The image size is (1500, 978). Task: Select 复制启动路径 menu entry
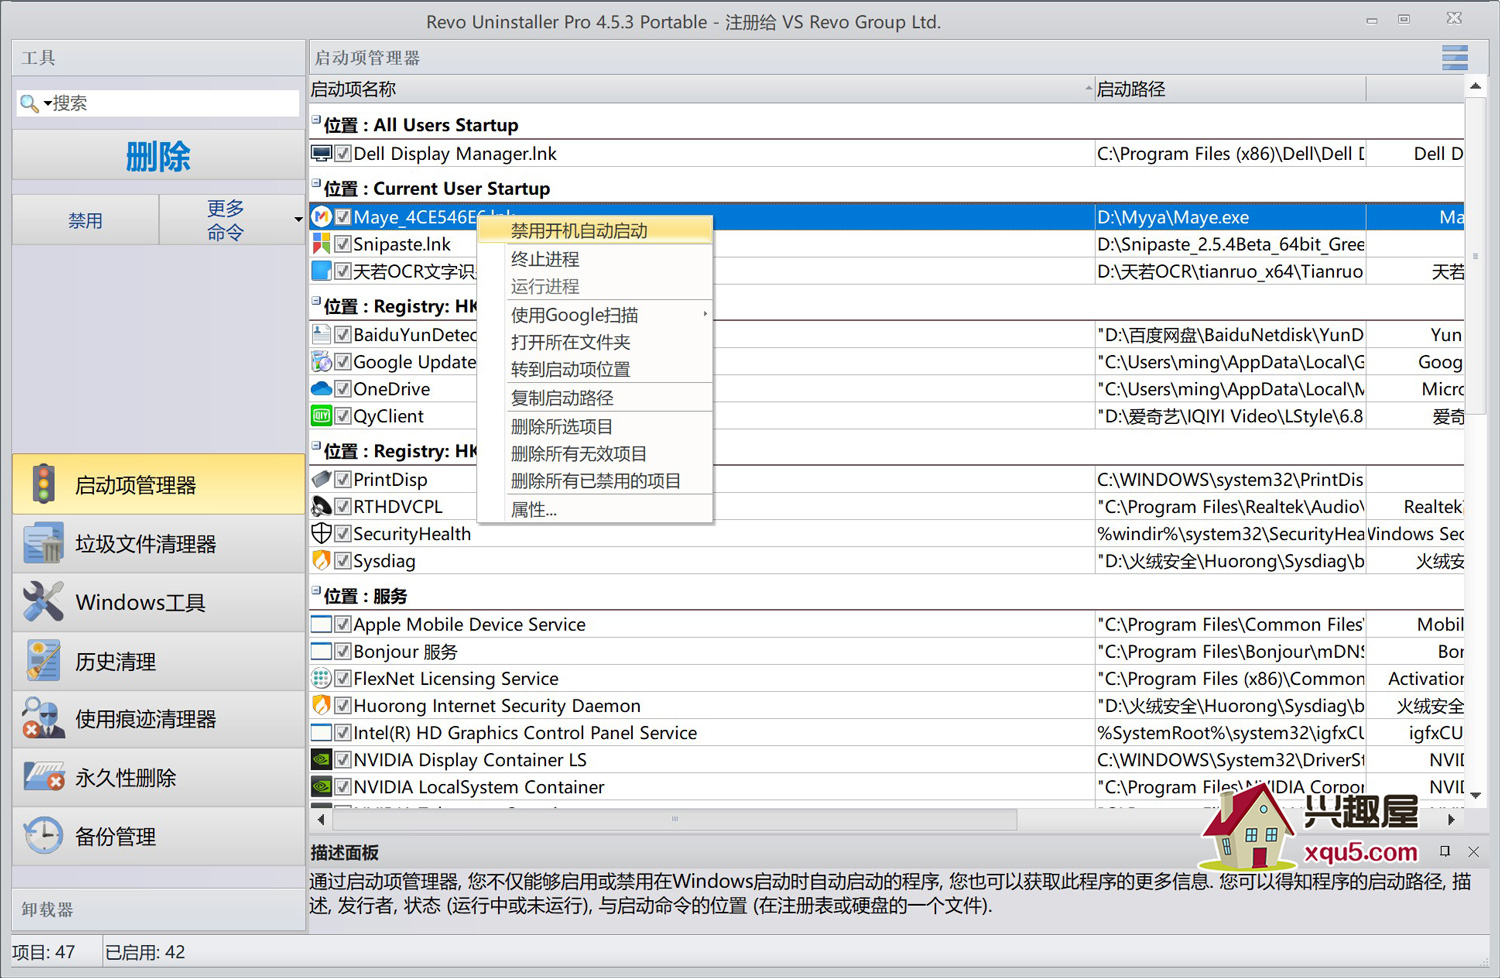coord(595,398)
